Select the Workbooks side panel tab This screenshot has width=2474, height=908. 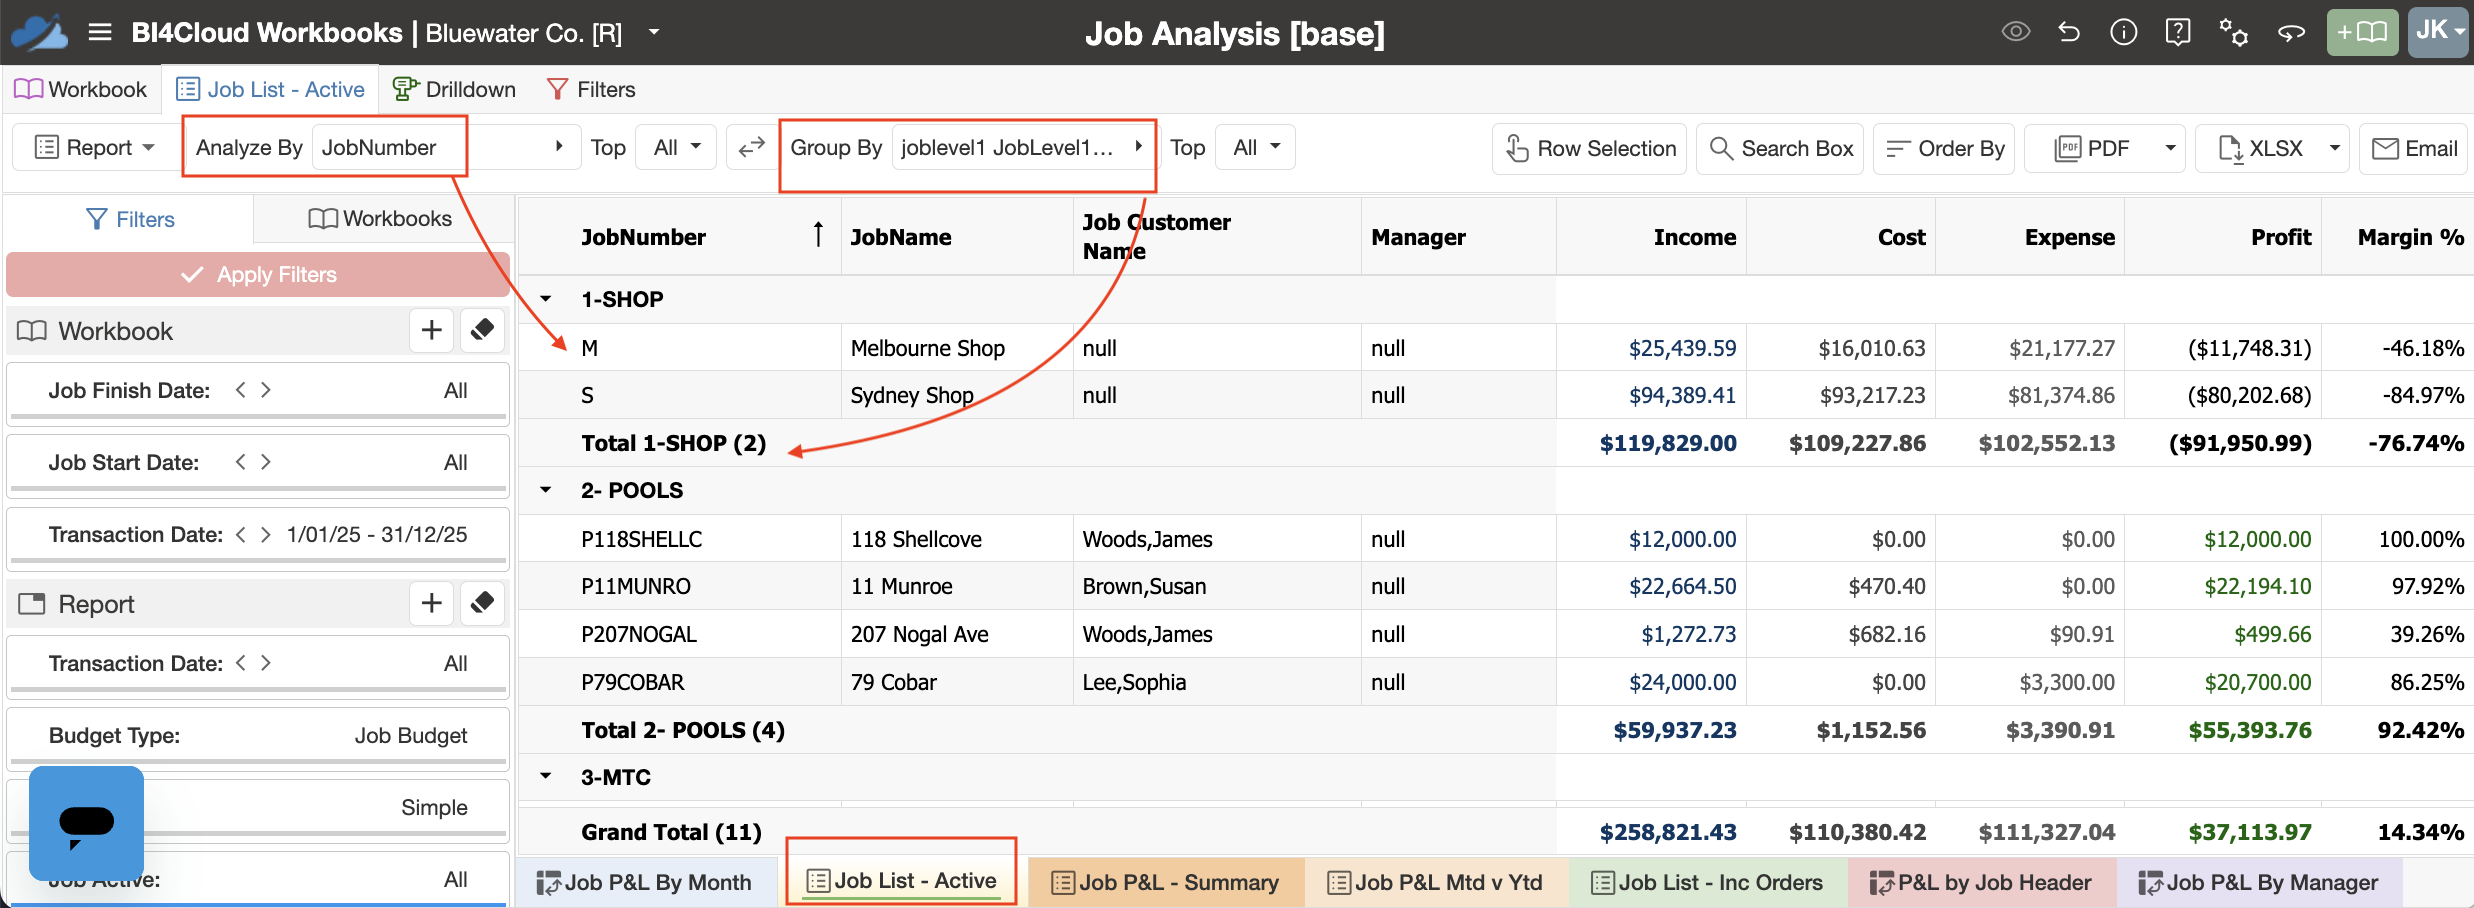pos(380,219)
